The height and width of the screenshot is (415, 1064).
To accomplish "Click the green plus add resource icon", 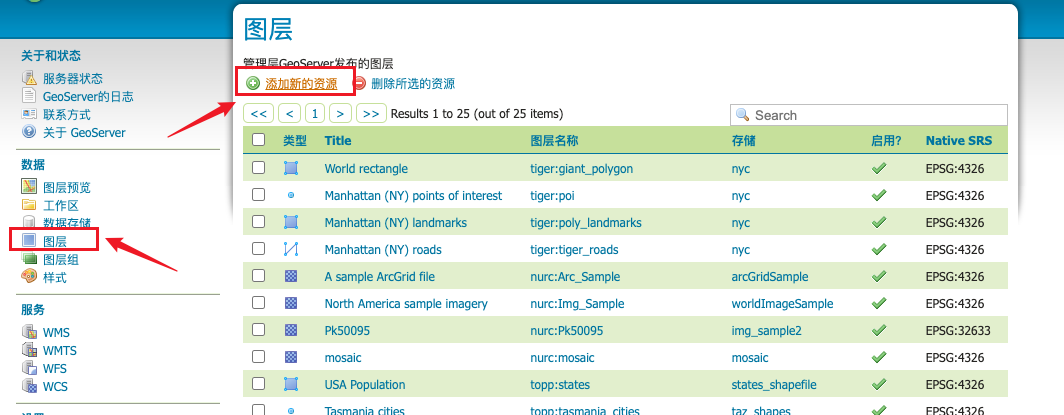I will tap(253, 83).
